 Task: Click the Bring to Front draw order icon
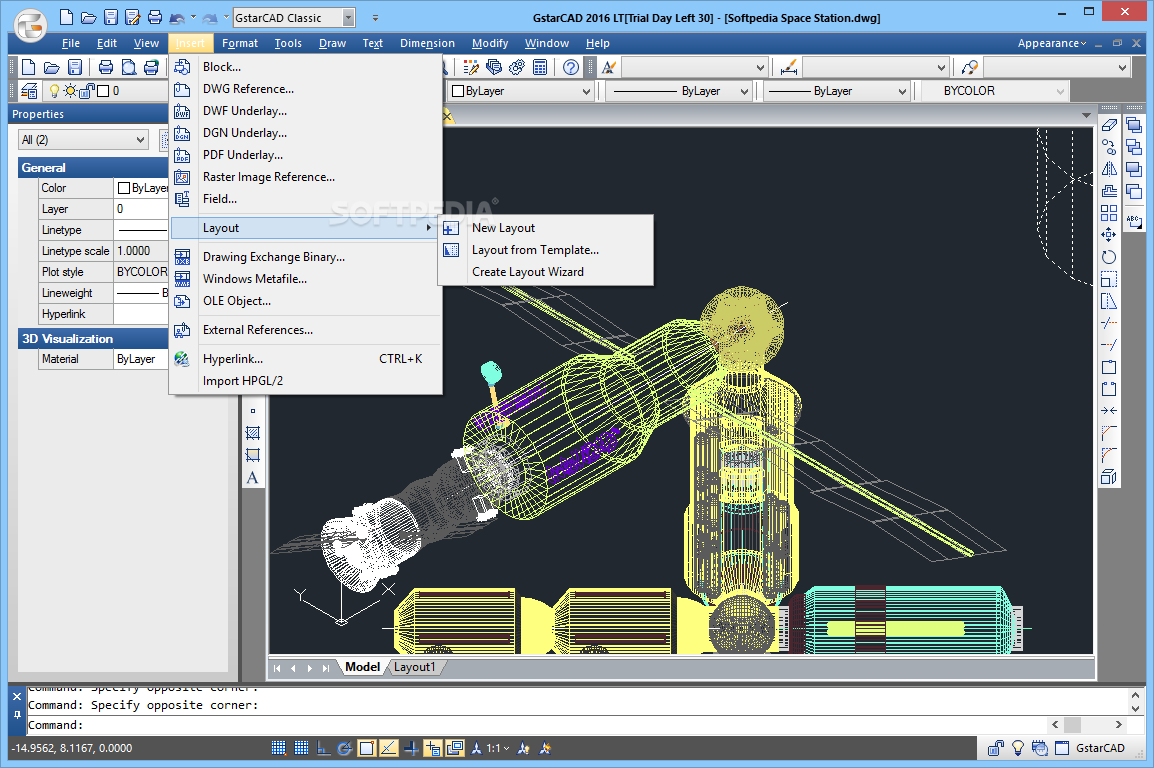(x=1134, y=125)
